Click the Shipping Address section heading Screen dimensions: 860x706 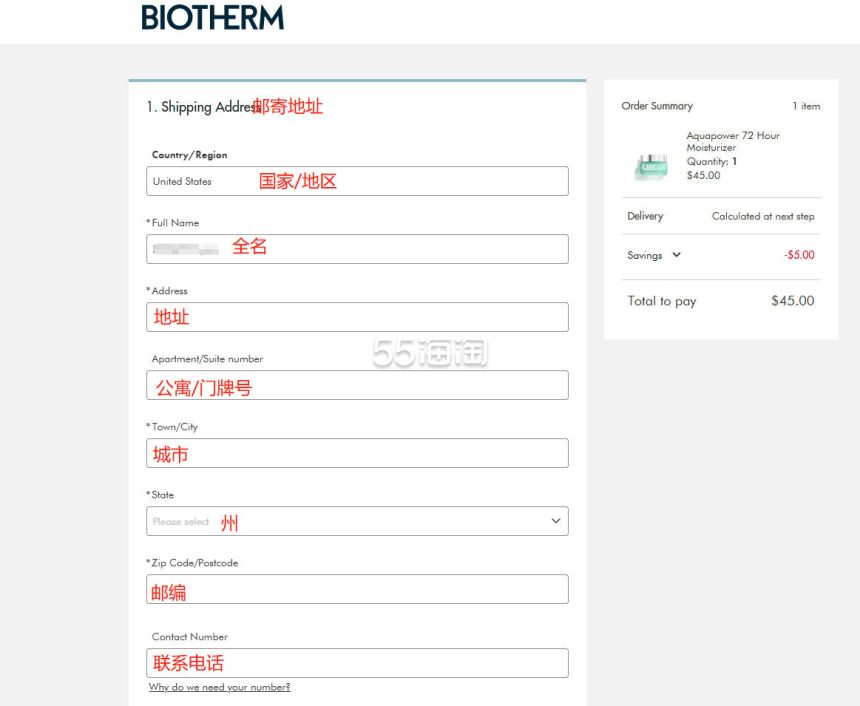pos(204,107)
